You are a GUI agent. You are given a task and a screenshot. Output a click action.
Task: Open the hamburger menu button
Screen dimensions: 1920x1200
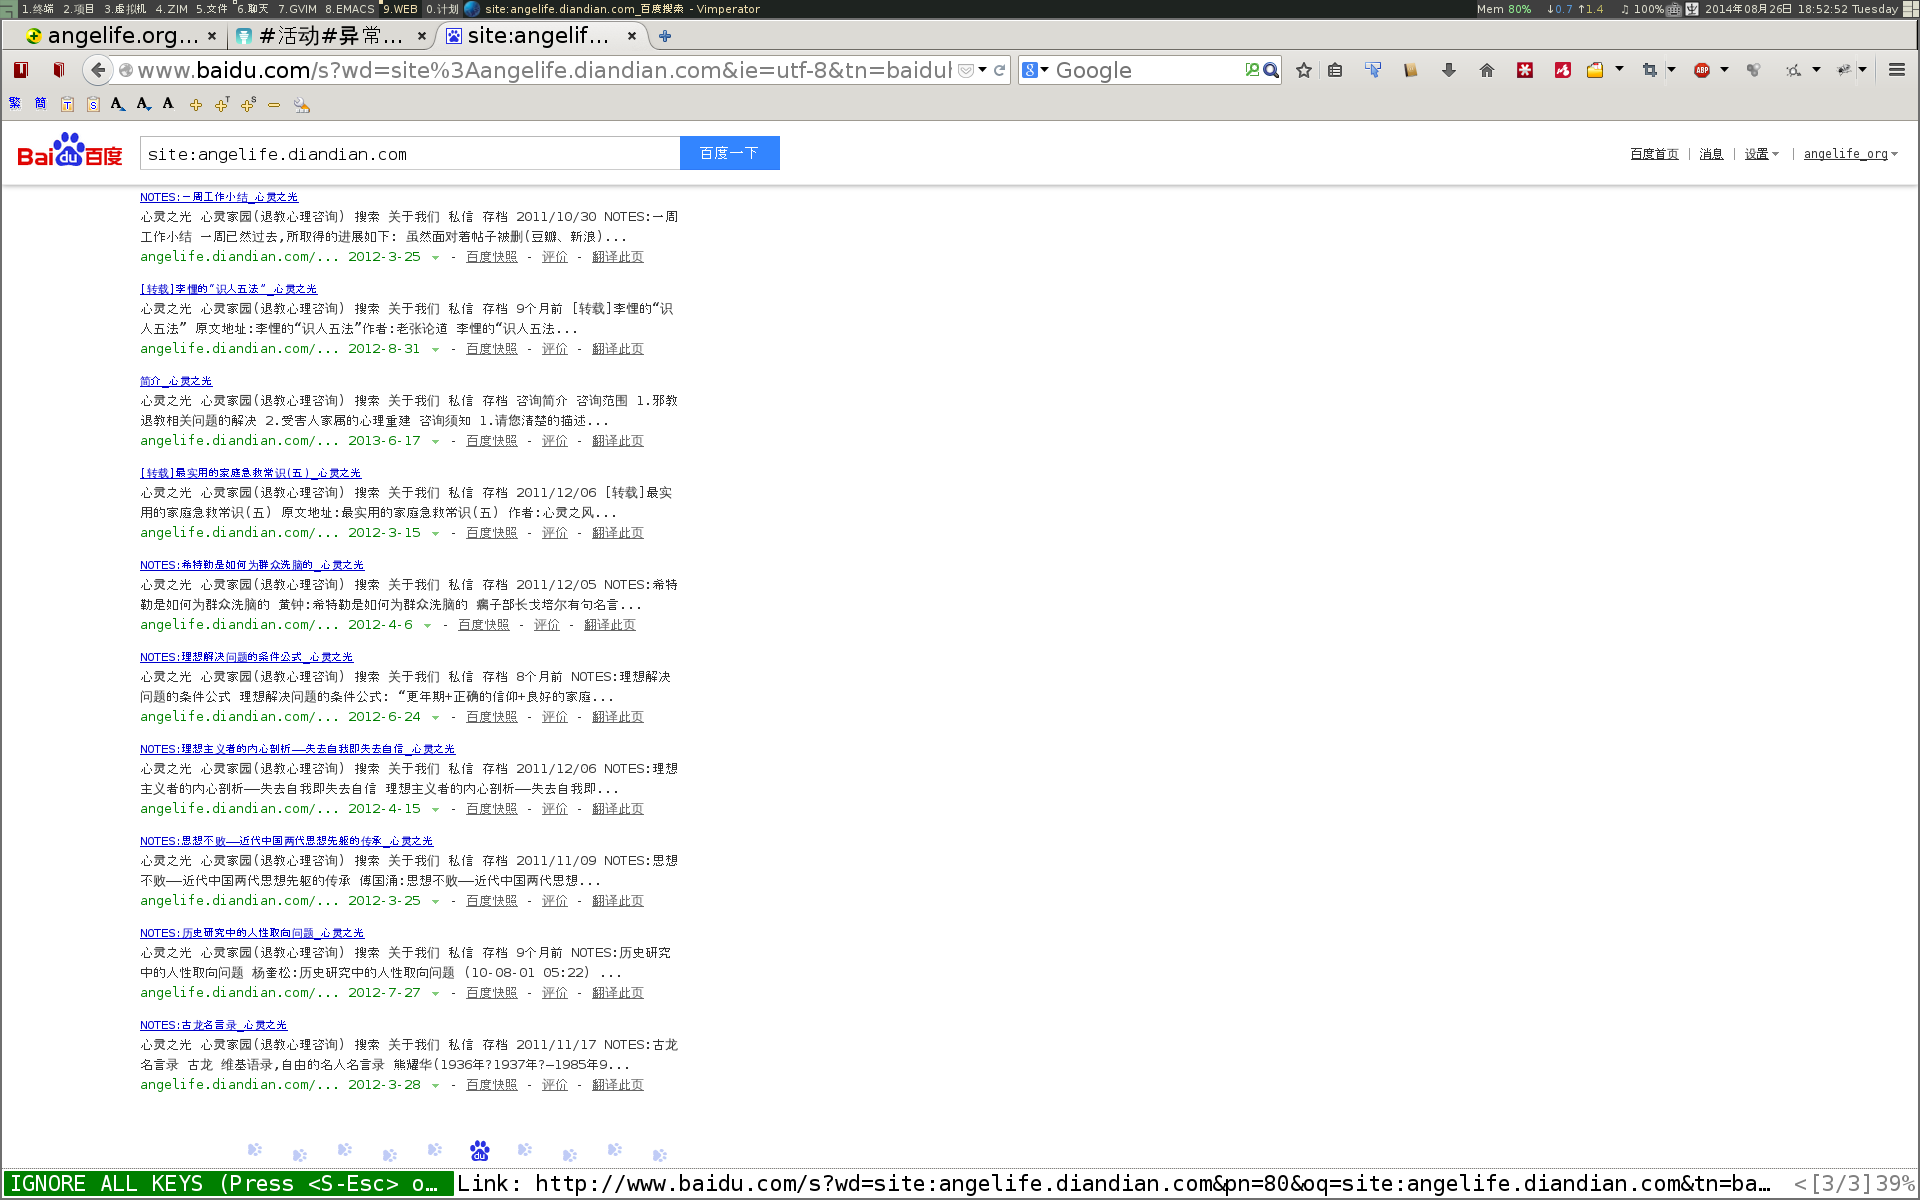[1896, 70]
